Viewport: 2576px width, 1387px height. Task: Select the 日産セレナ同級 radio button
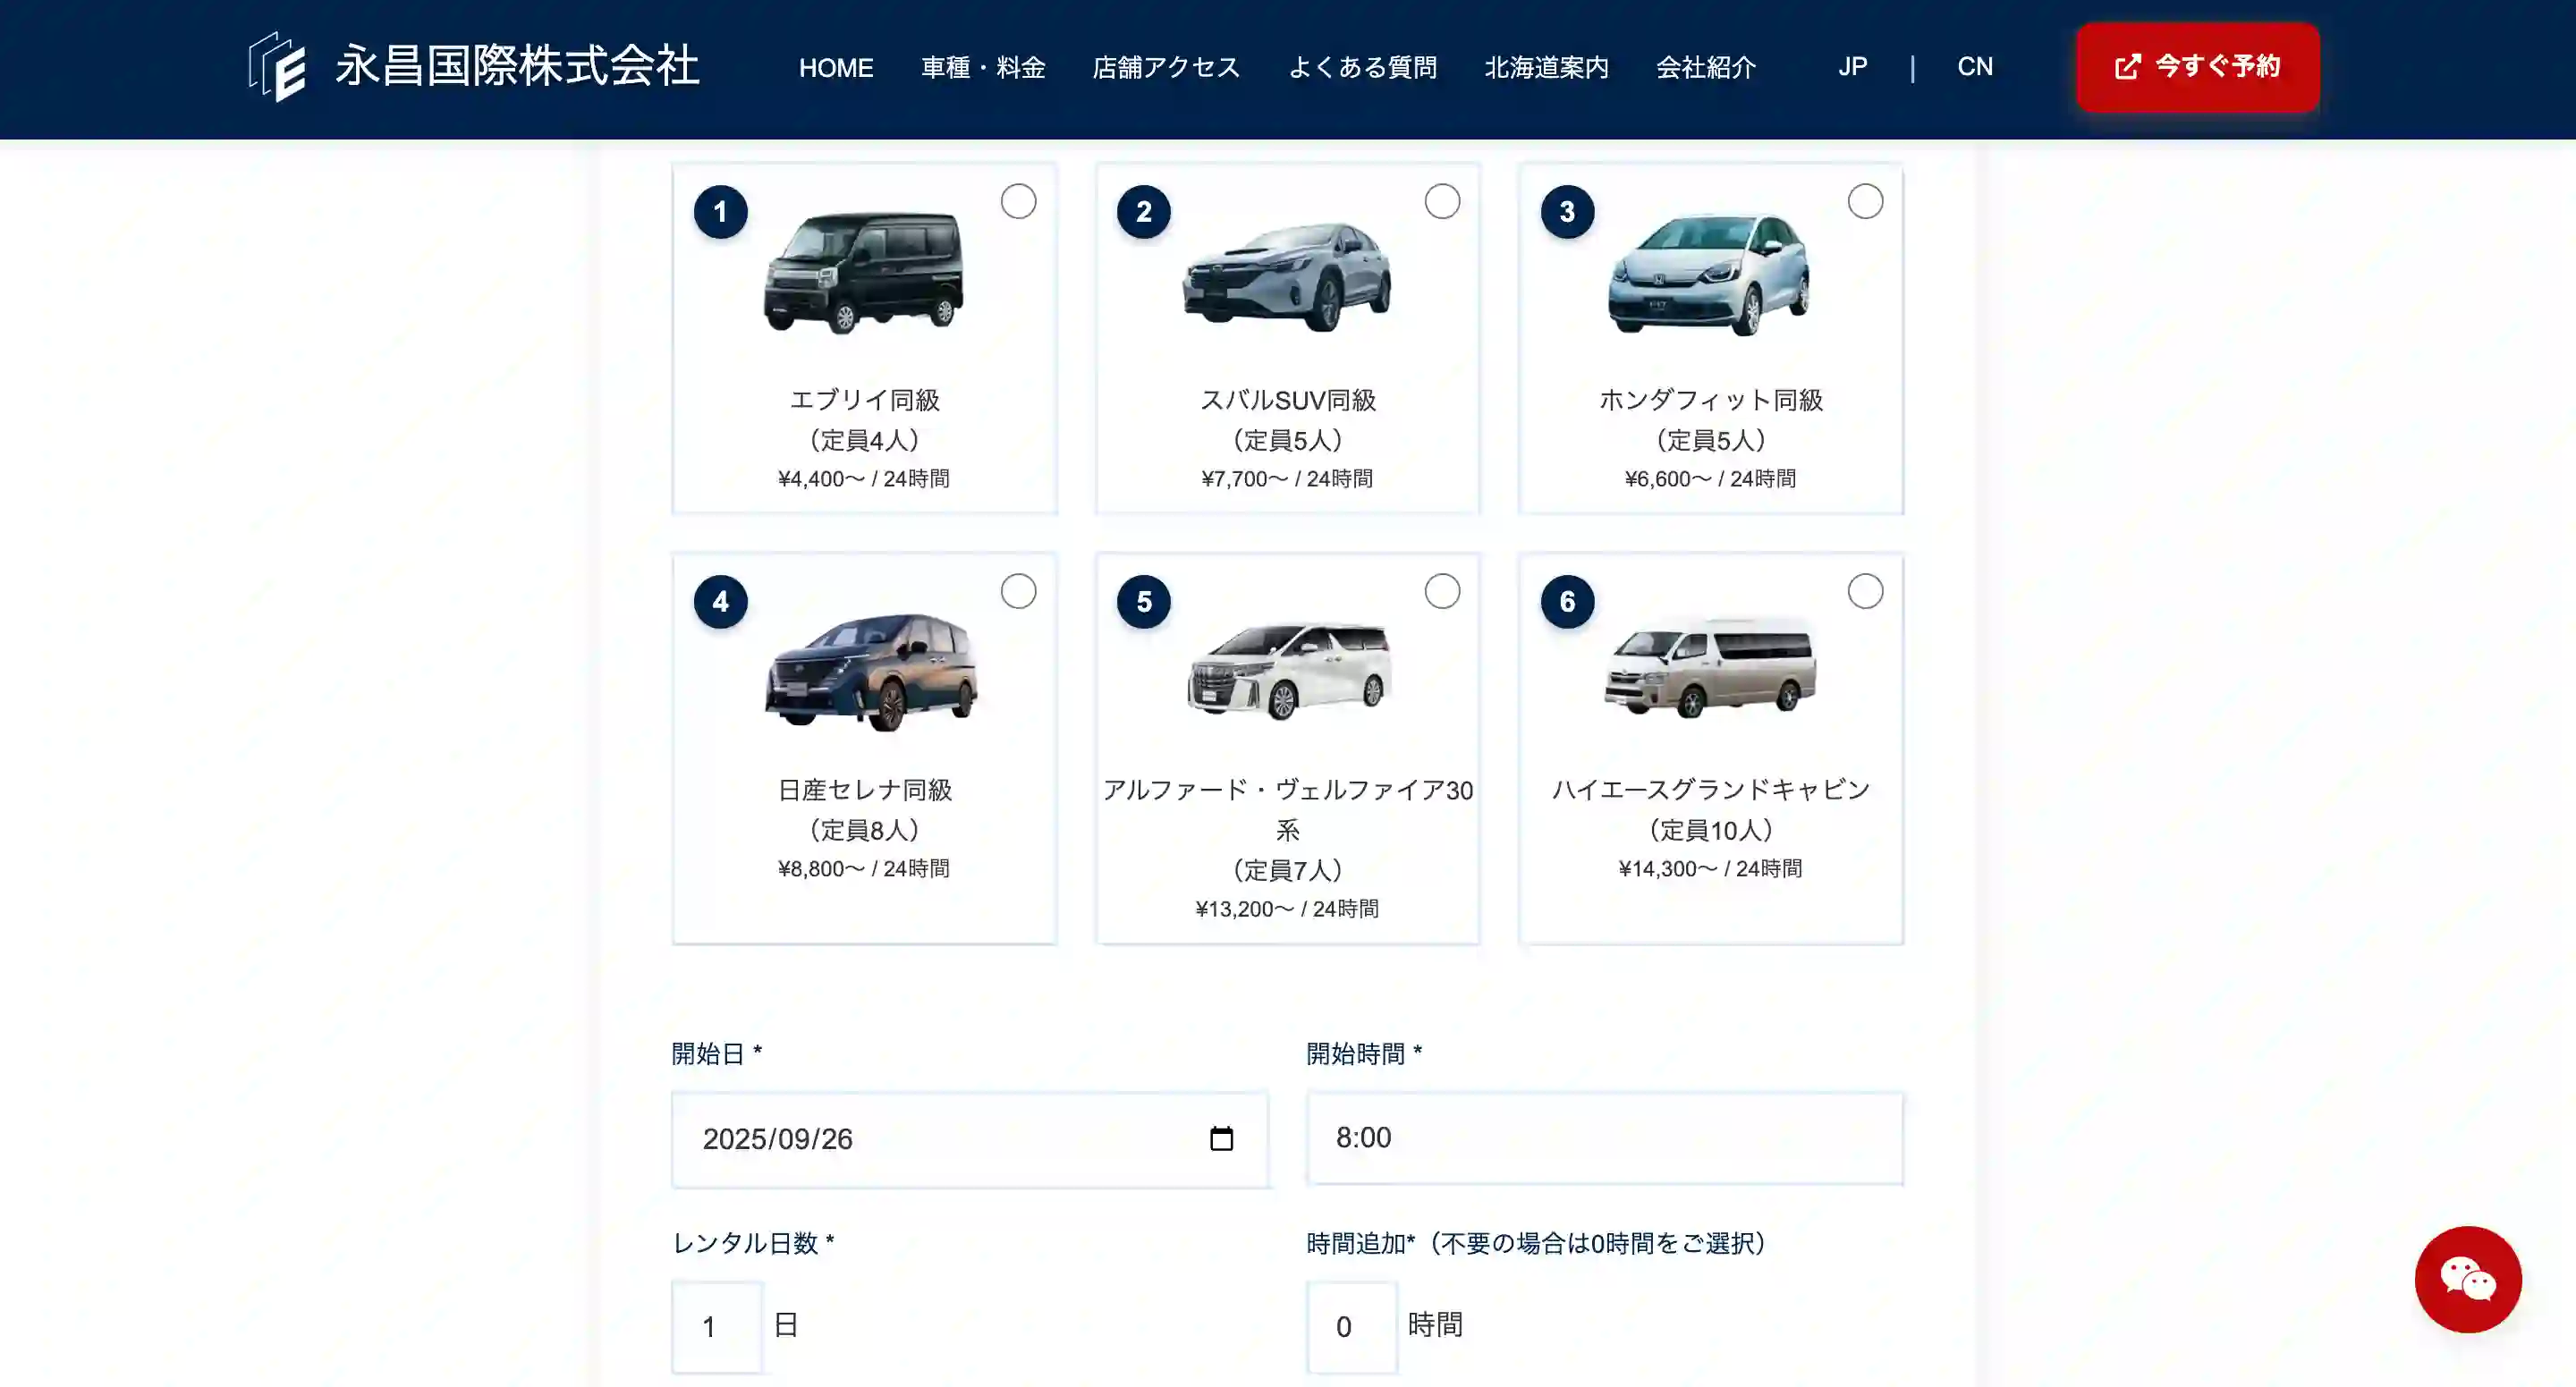pyautogui.click(x=1018, y=591)
